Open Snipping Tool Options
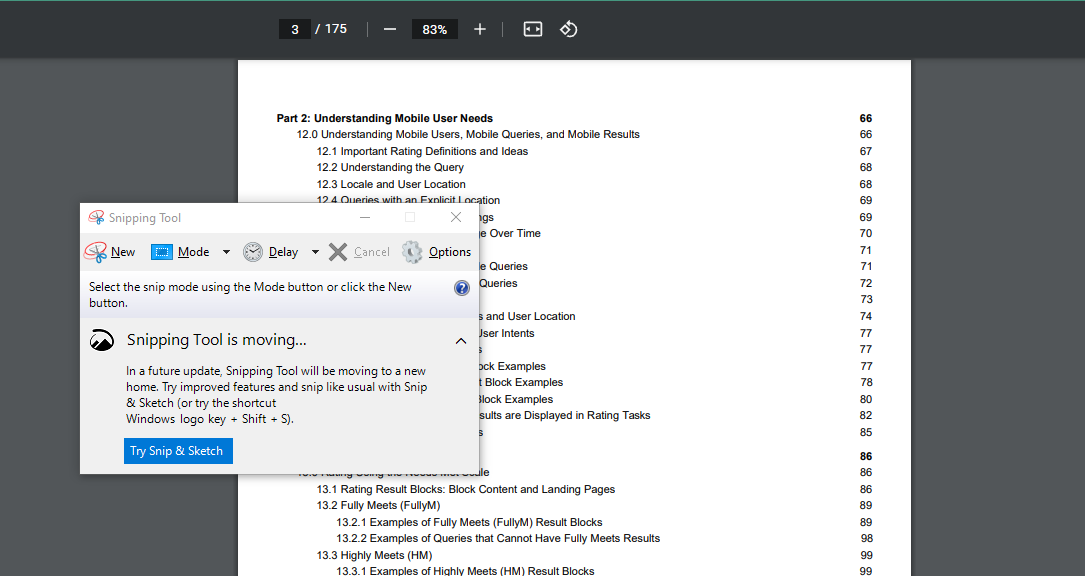1085x576 pixels. click(437, 252)
